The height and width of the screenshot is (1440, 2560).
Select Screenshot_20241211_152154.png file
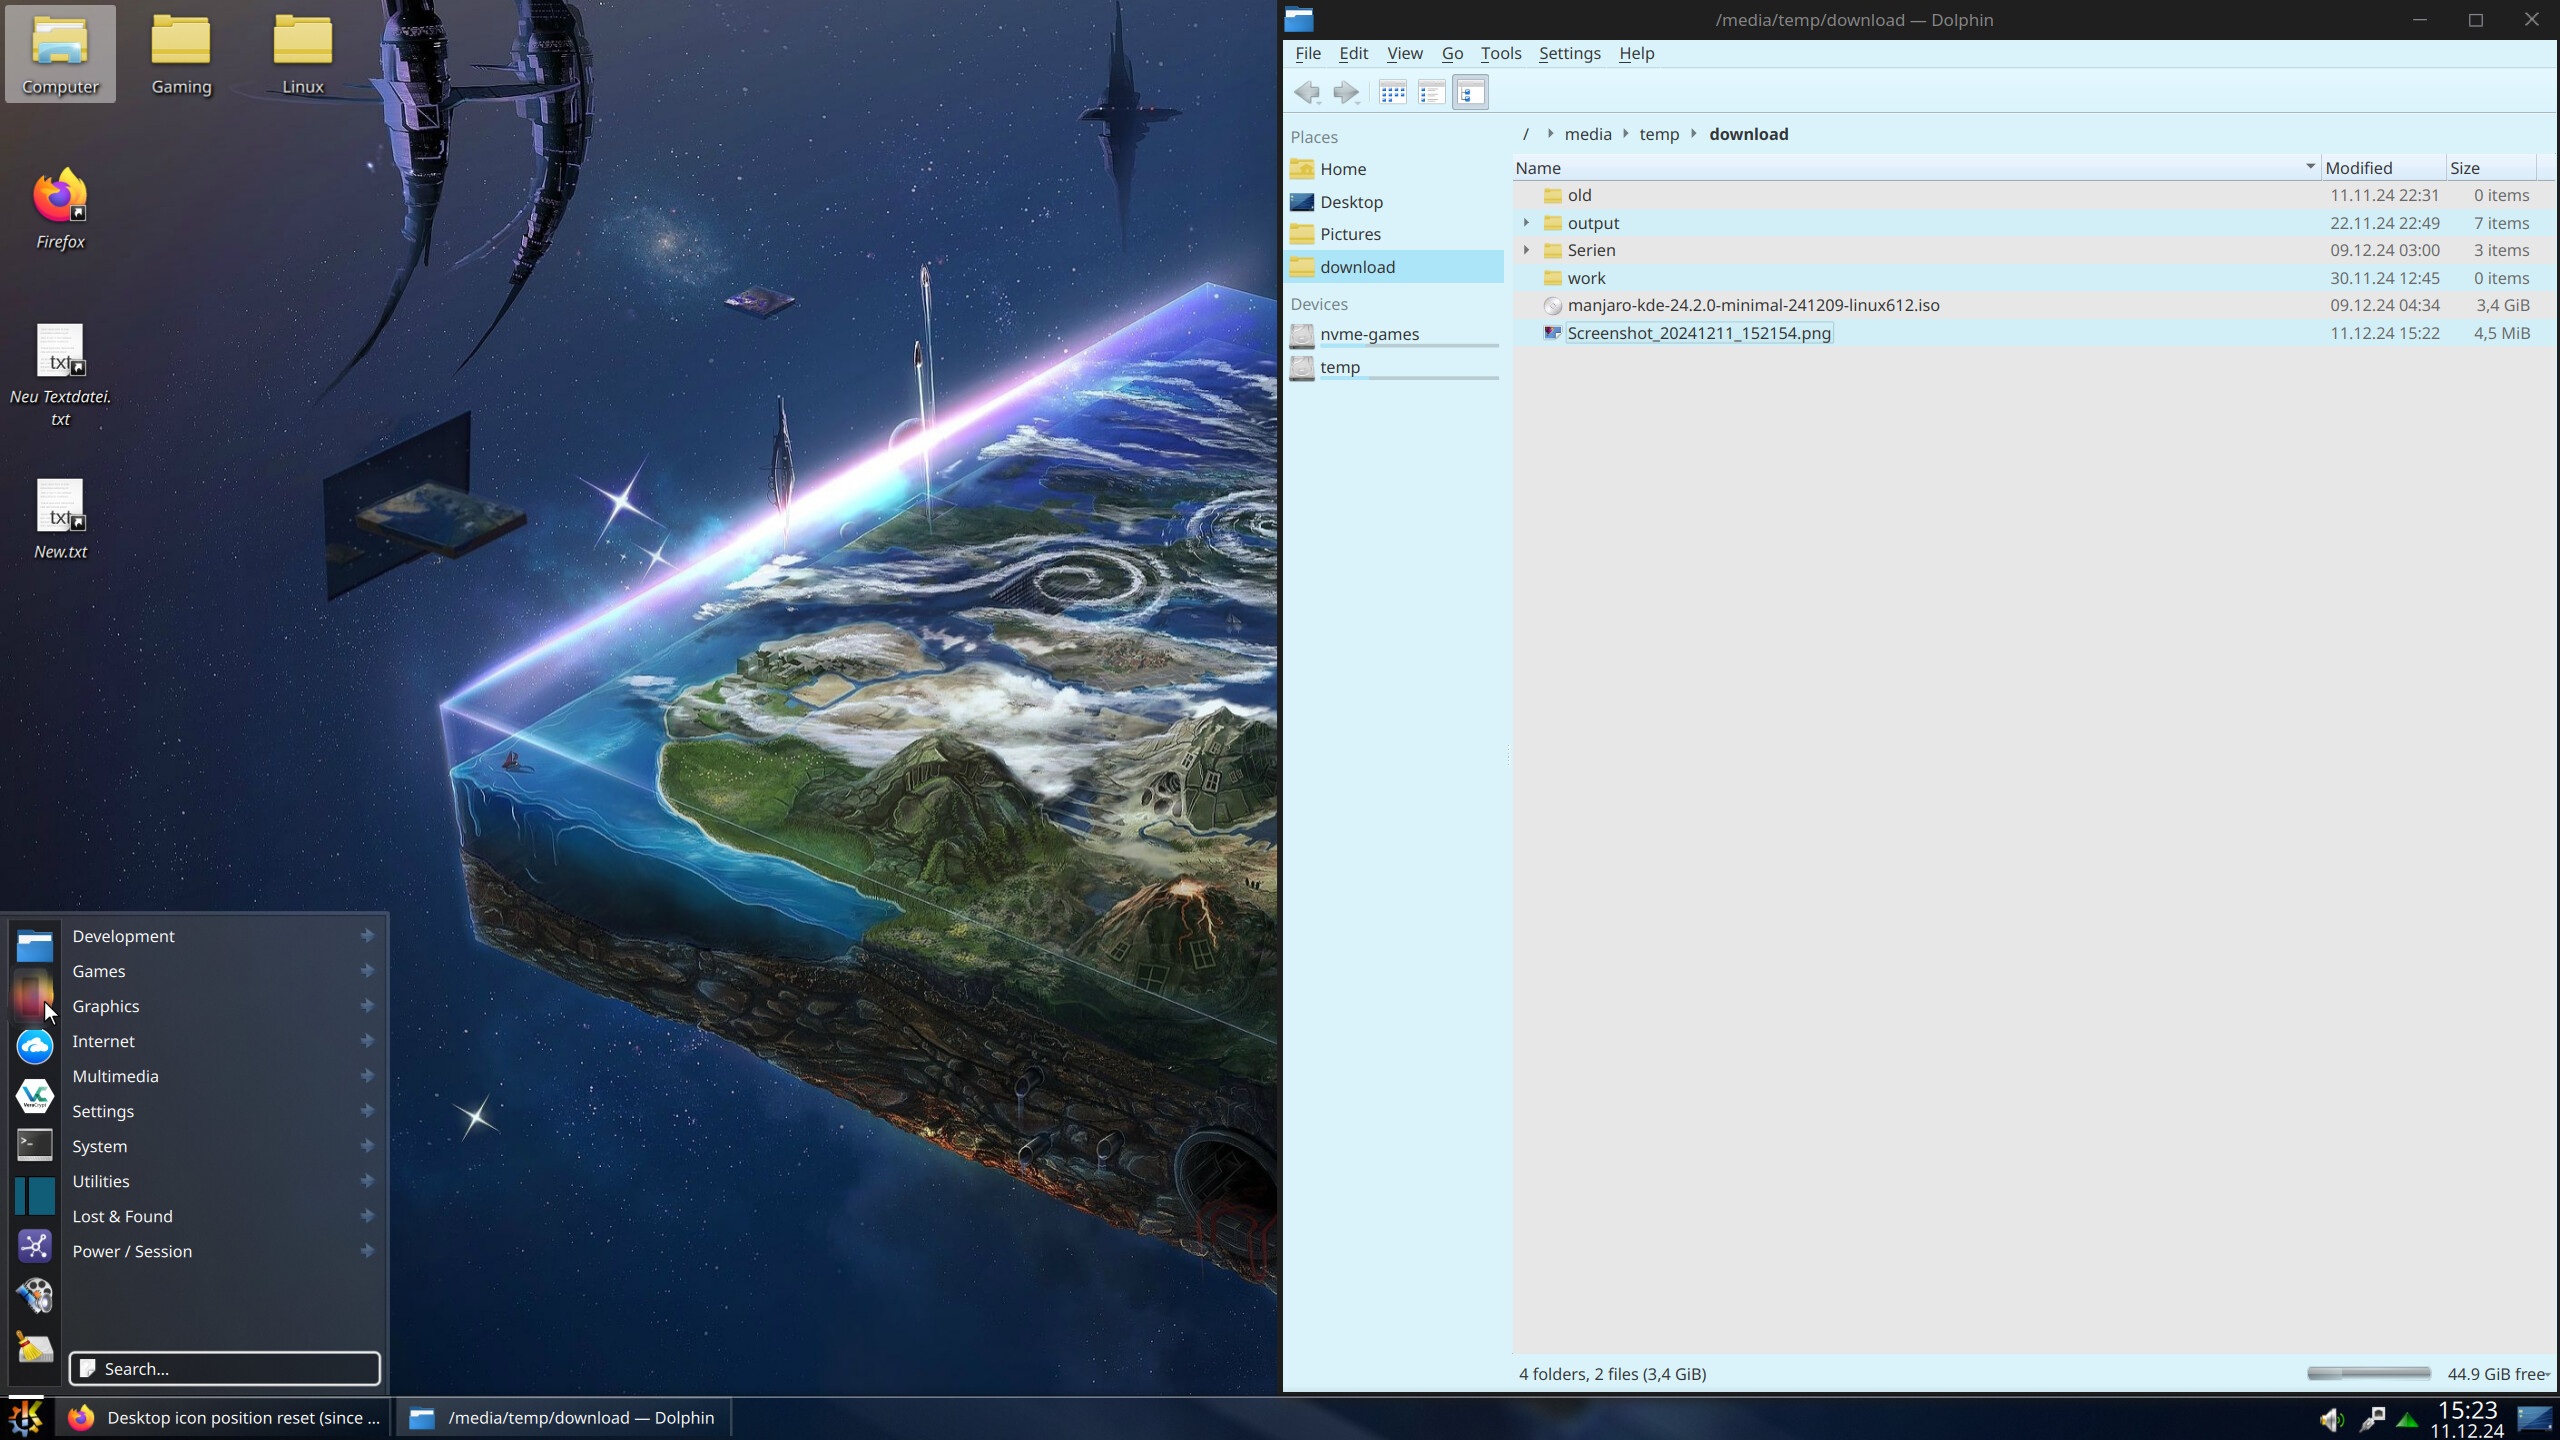point(1698,333)
